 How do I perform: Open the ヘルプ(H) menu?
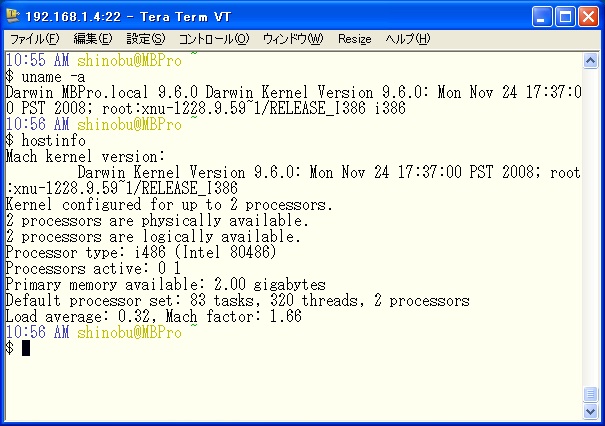407,39
